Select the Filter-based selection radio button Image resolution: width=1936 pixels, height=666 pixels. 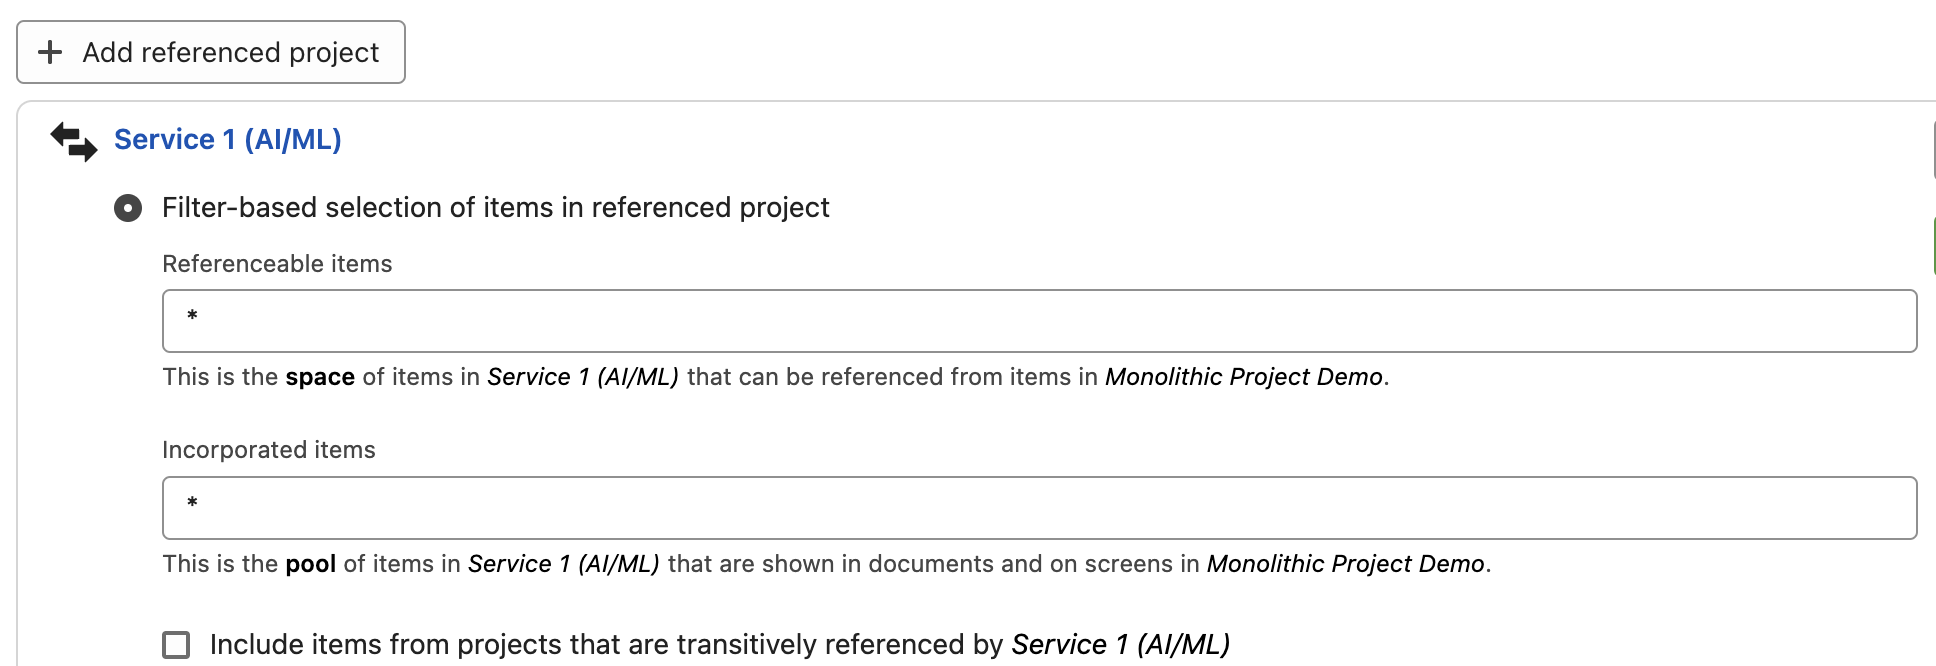128,208
